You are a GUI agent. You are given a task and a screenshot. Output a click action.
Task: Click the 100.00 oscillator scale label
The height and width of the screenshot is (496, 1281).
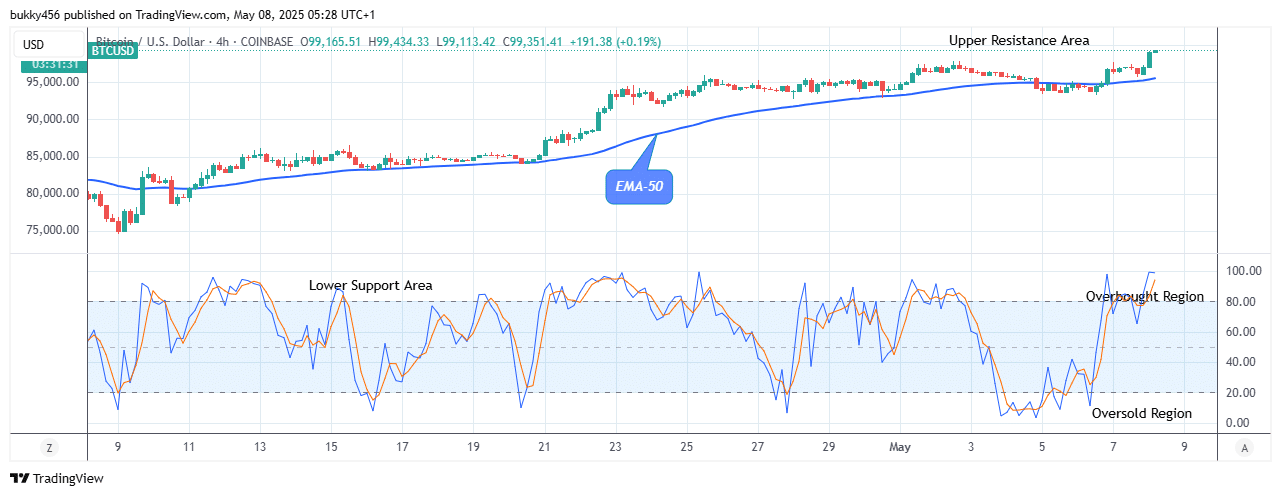coord(1243,271)
